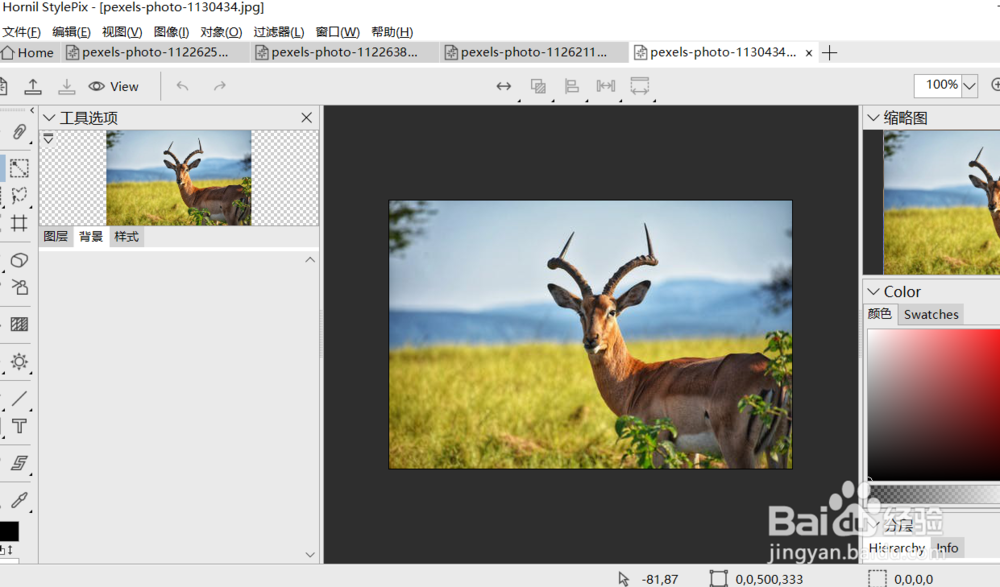Switch to the 背景 tab
The height and width of the screenshot is (587, 1000).
[91, 237]
